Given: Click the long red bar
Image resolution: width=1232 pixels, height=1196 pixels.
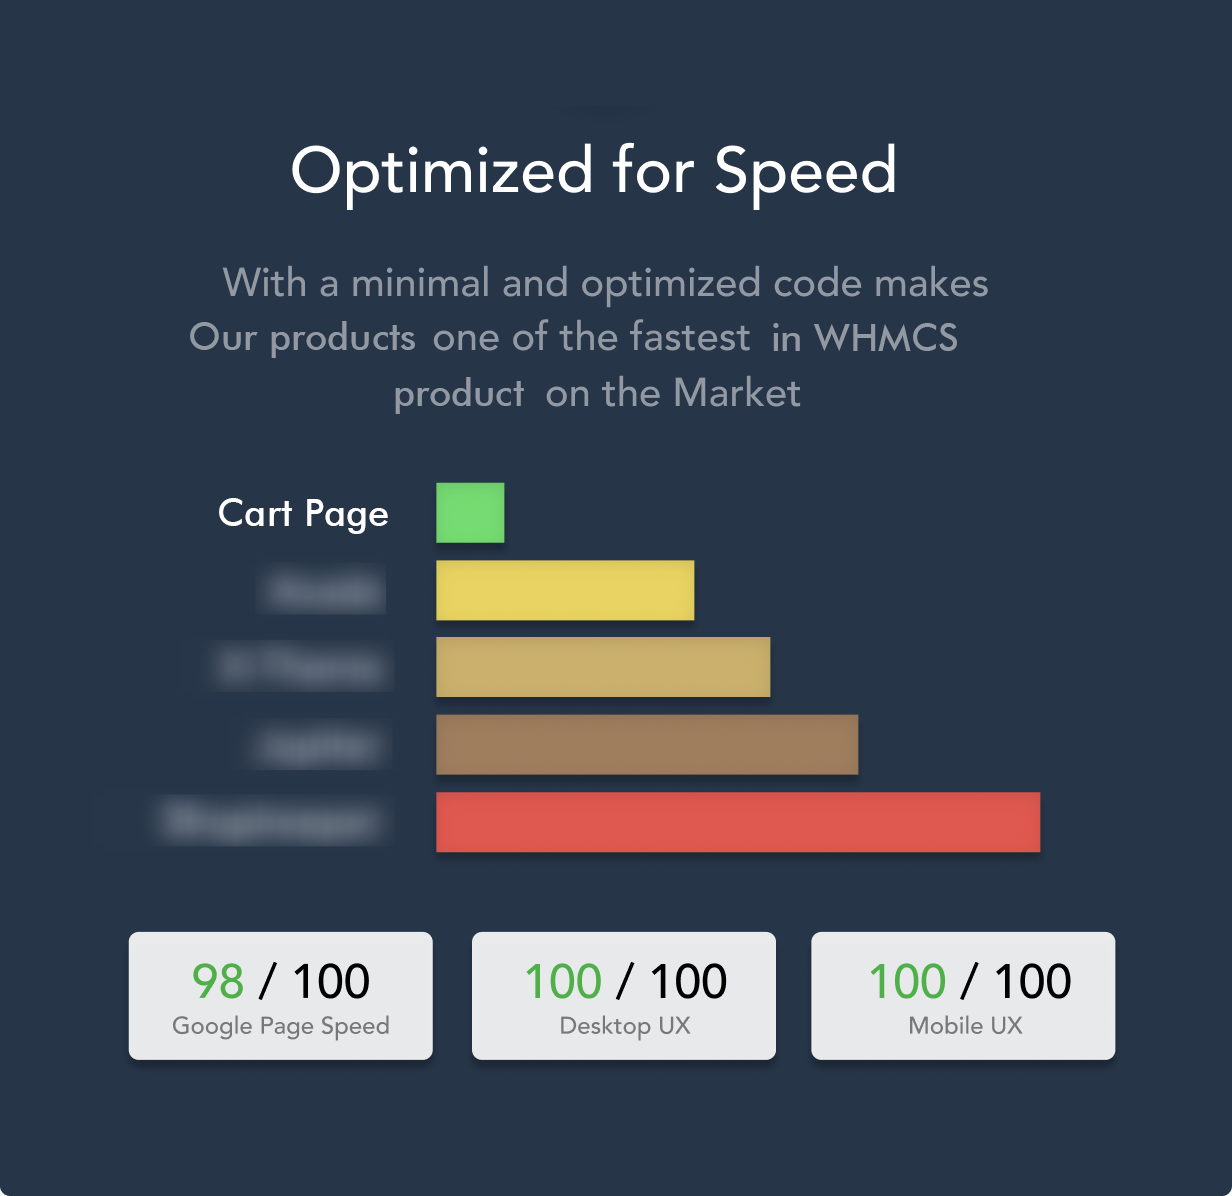Looking at the screenshot, I should click(x=738, y=822).
